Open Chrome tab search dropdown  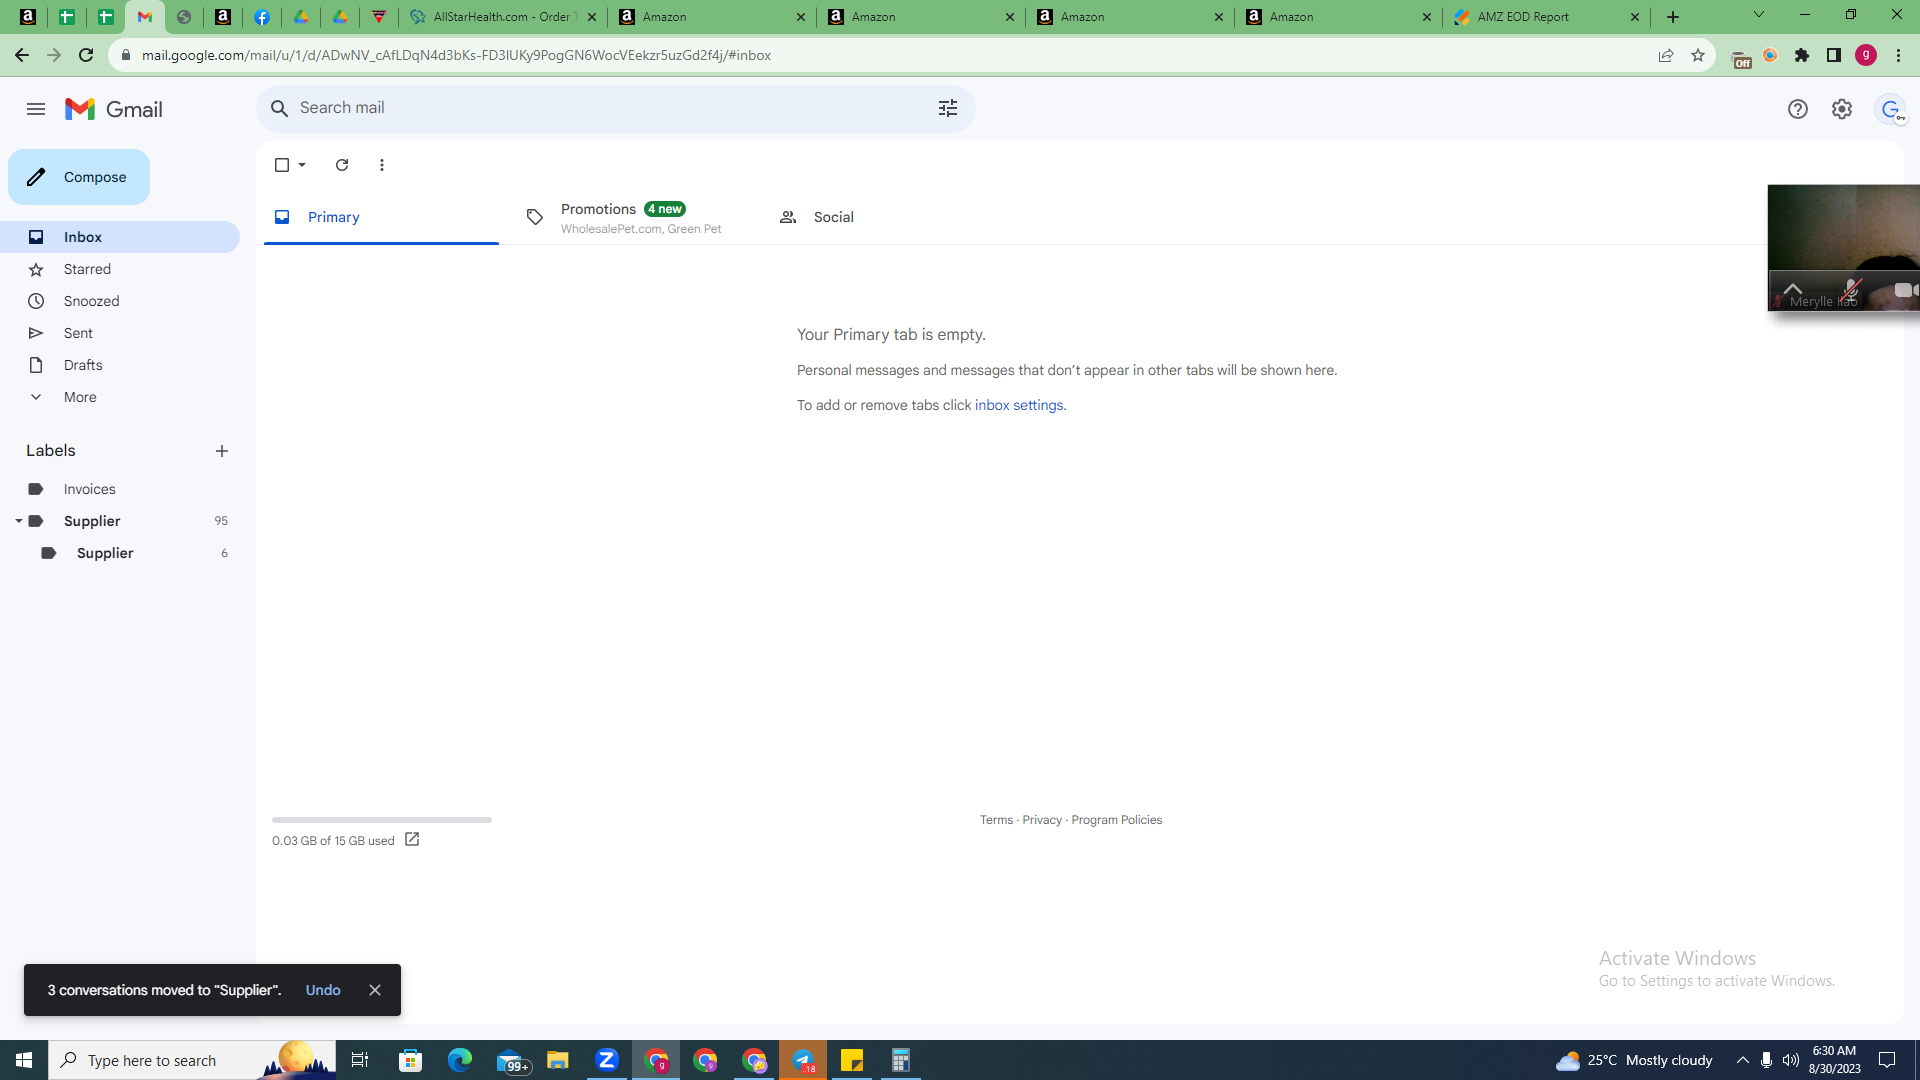(x=1759, y=15)
